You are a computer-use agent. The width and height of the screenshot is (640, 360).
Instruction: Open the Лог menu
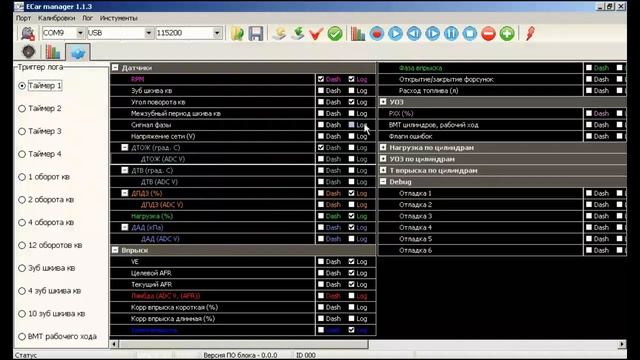tap(87, 18)
